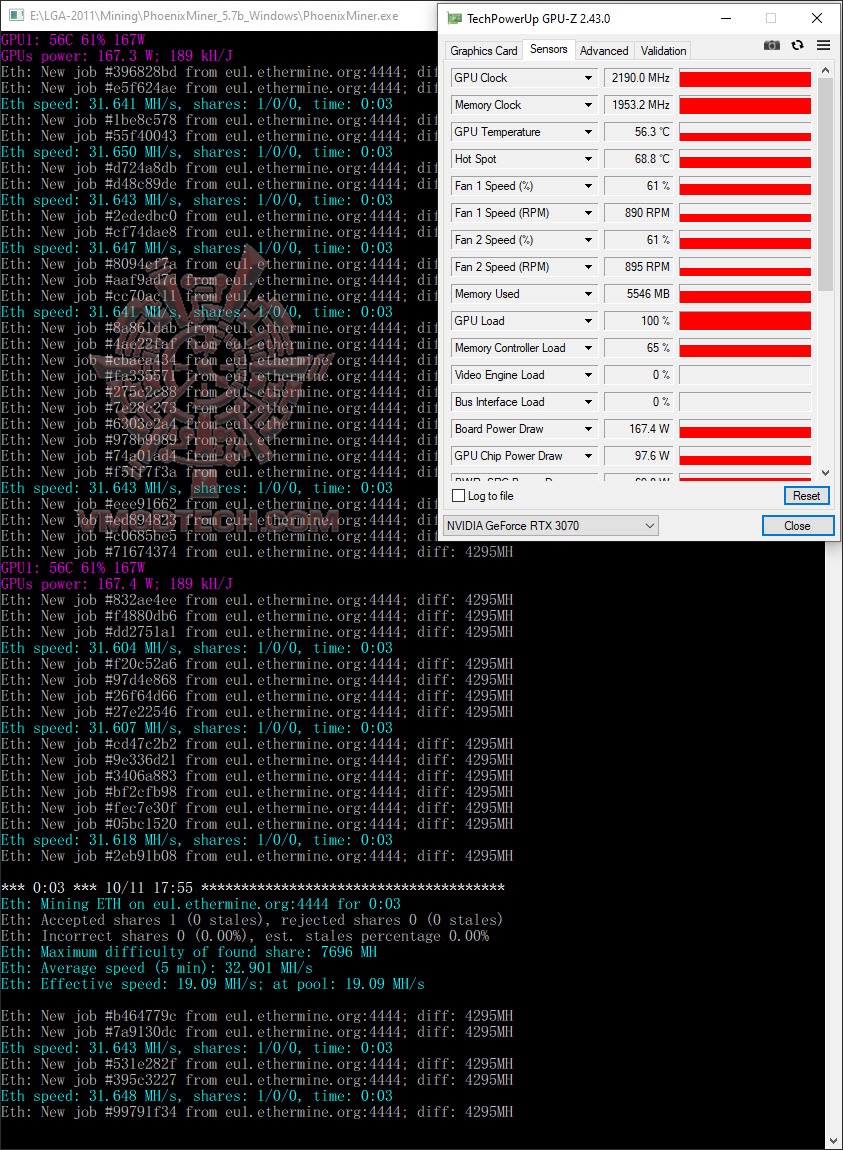Open the Memory Used sensor dropdown
Viewport: 843px width, 1150px height.
click(x=588, y=294)
